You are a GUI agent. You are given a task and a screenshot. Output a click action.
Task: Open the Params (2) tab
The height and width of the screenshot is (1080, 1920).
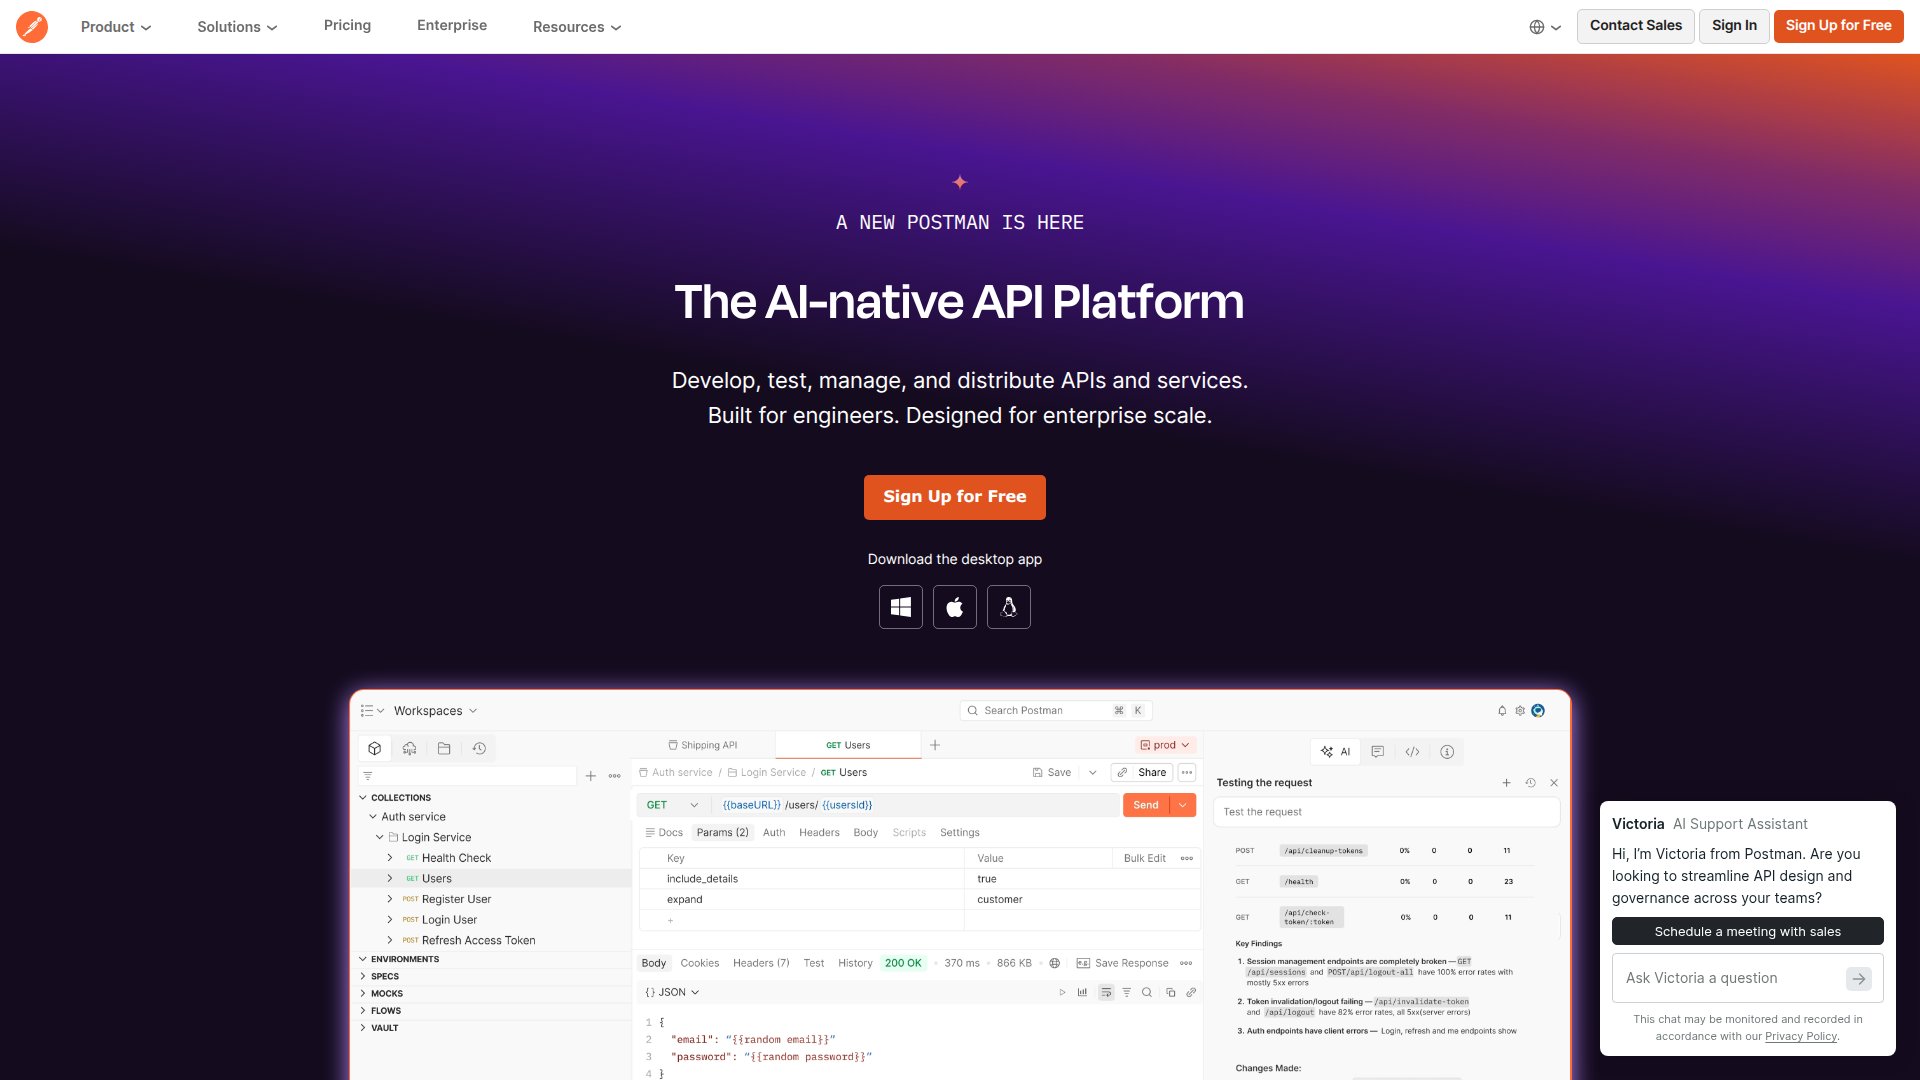point(722,833)
